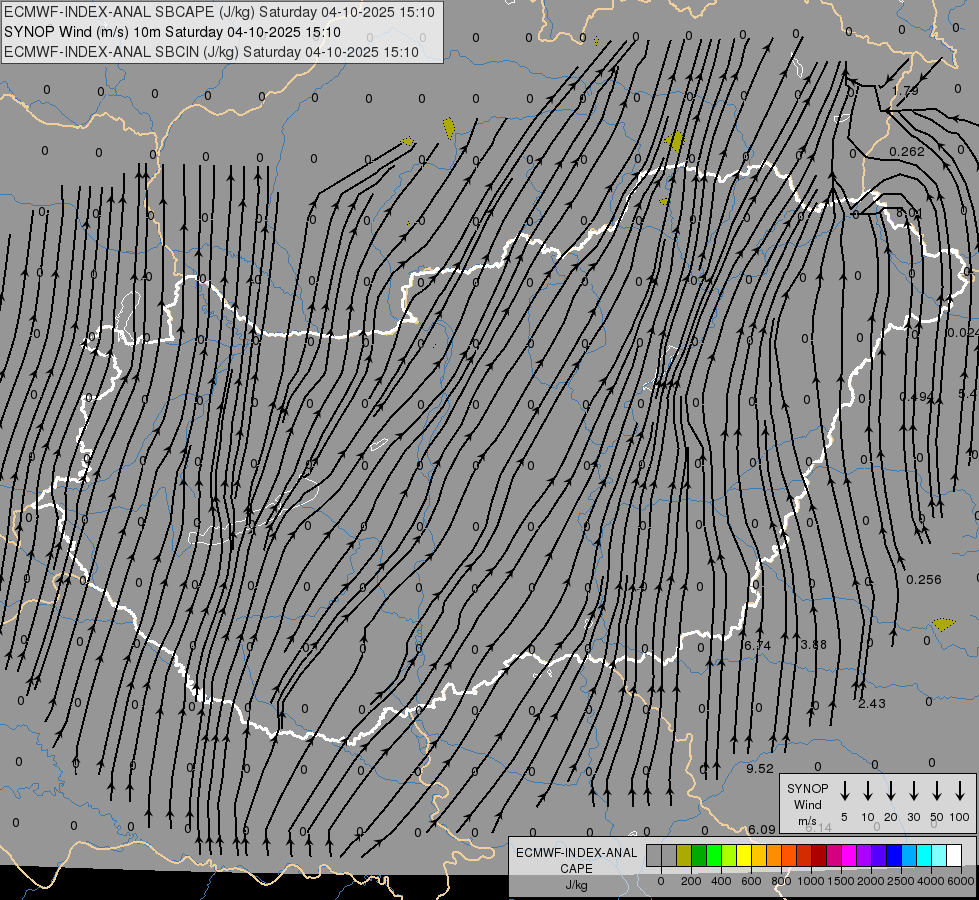Click the SBCAPE title line in header
This screenshot has width=979, height=900.
(219, 12)
